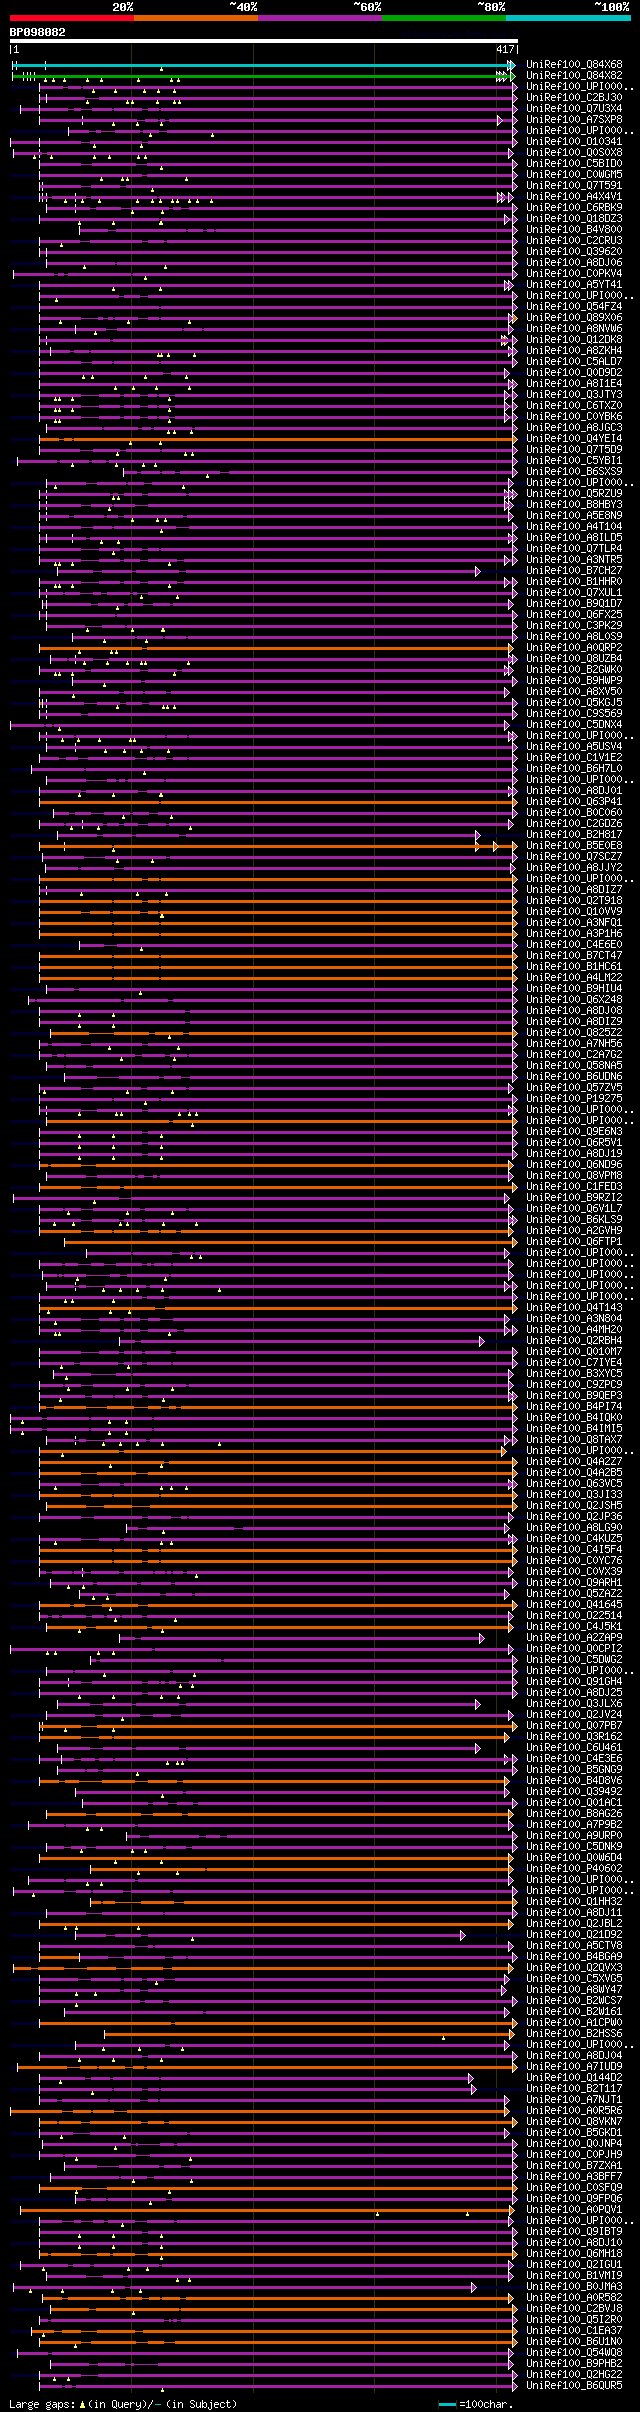Image resolution: width=640 pixels, height=2412 pixels.
Task: Select the label UniRef100_C7IYE4
Action: [574, 1363]
